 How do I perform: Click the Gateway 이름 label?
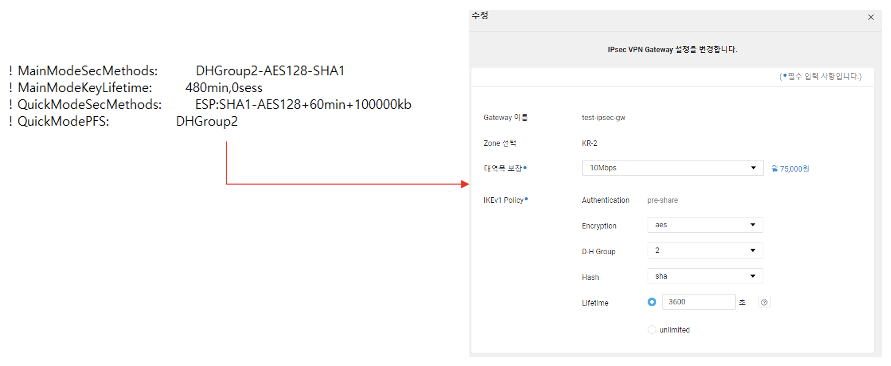(506, 118)
